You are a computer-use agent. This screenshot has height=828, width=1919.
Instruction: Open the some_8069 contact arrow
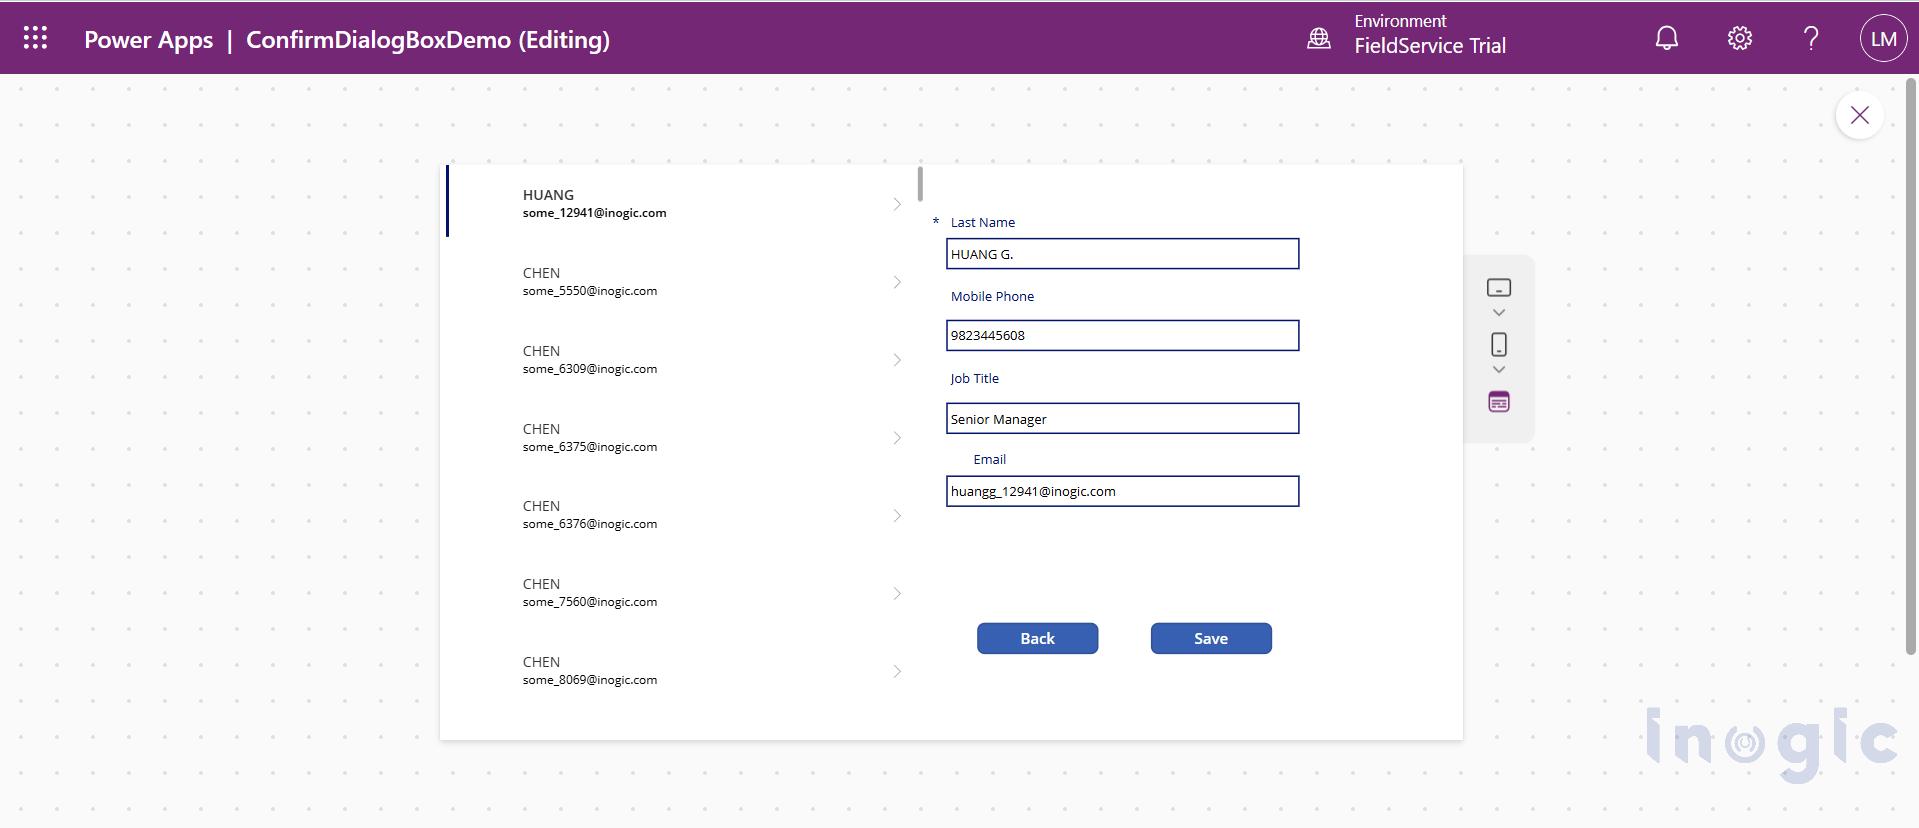(897, 672)
